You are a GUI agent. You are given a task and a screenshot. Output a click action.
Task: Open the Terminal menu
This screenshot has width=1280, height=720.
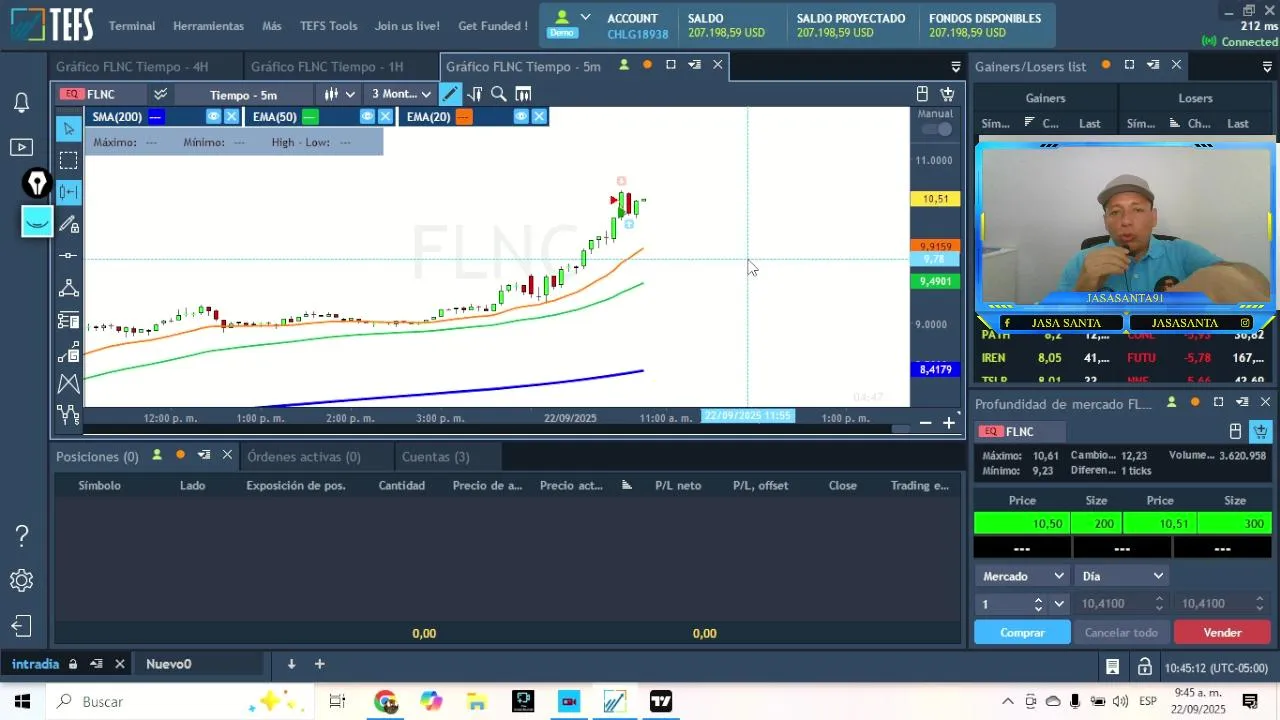coord(132,26)
